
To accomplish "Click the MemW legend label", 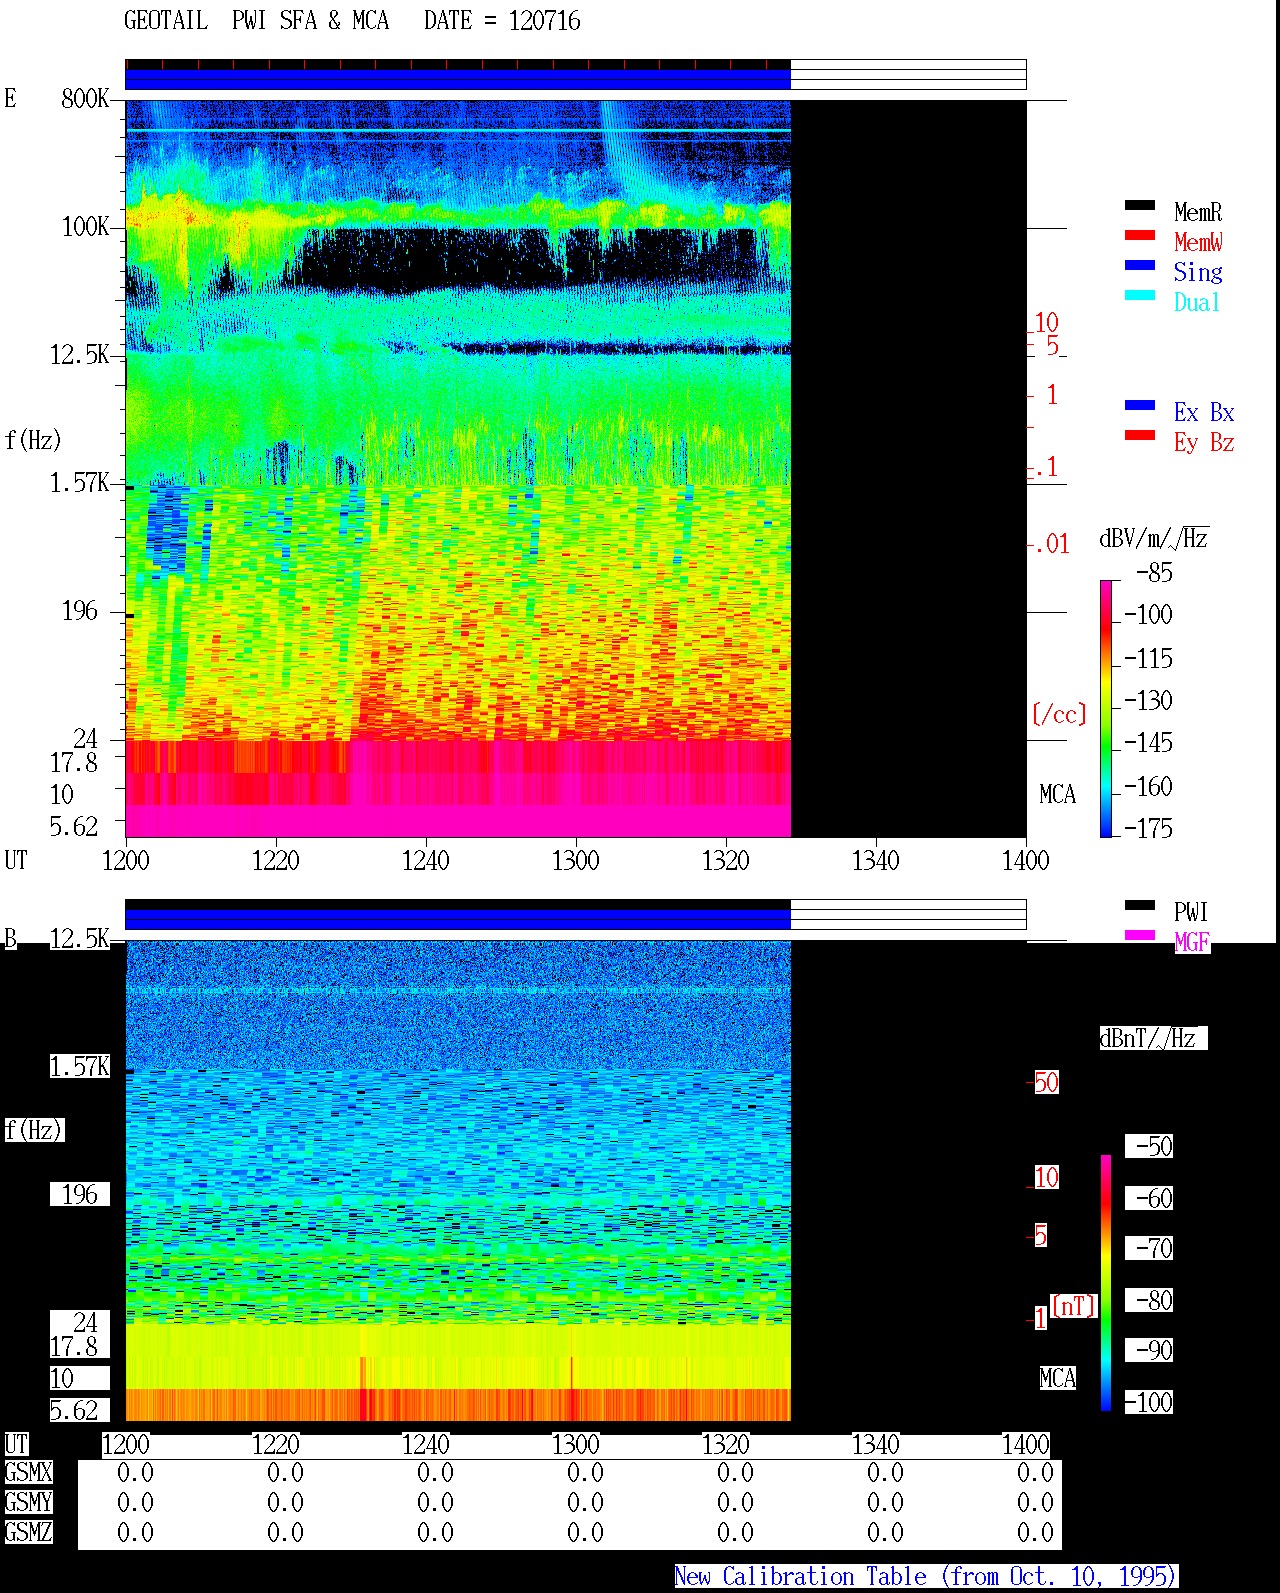I will pos(1198,242).
